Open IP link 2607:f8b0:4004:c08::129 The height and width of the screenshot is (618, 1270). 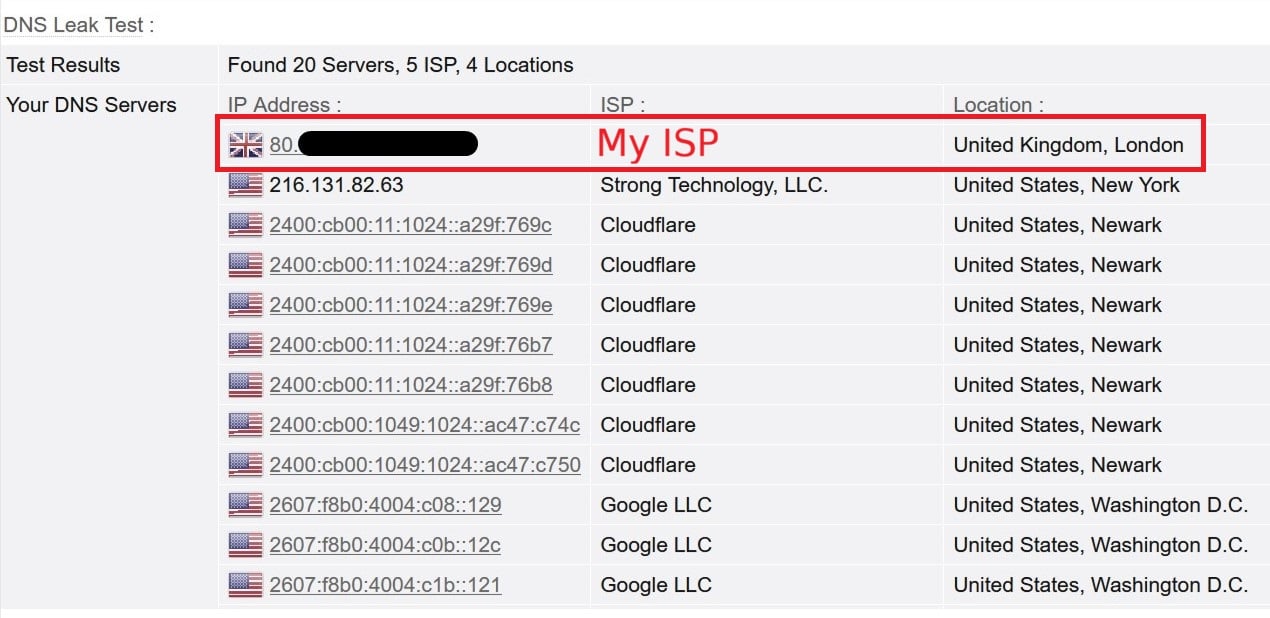coord(385,505)
